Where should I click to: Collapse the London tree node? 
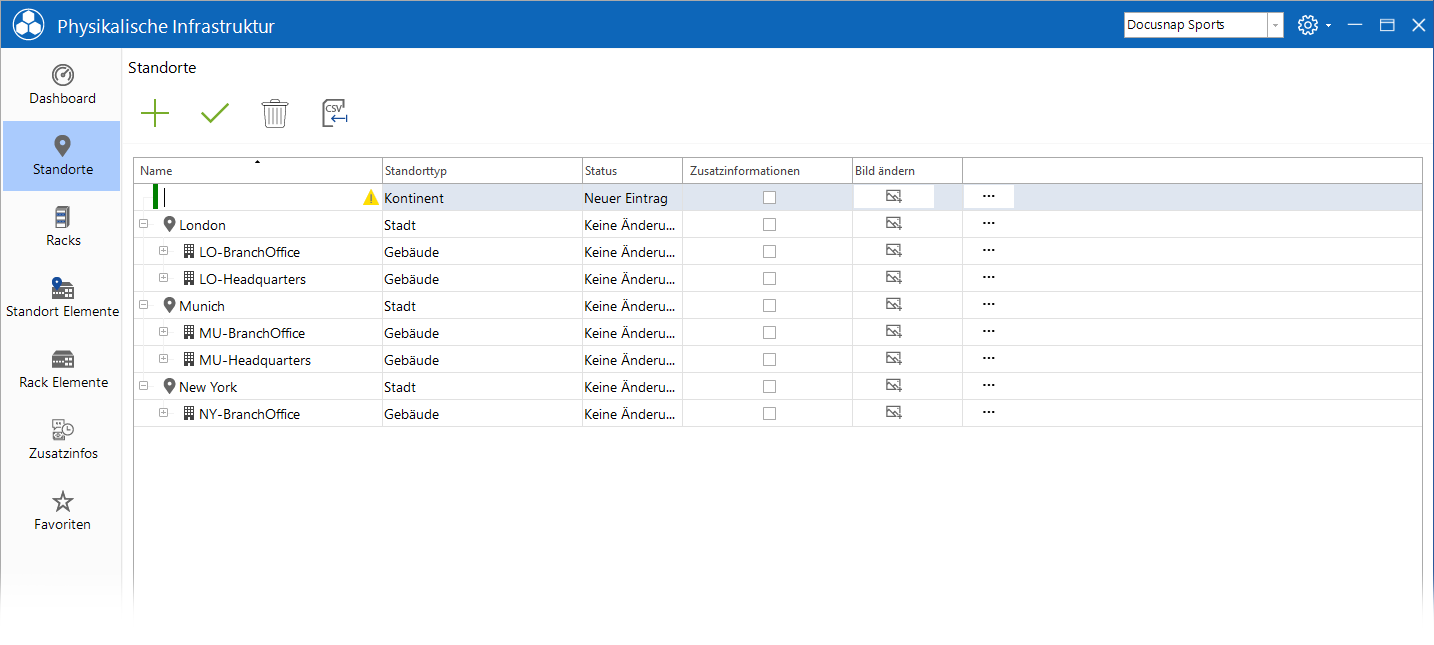click(144, 225)
